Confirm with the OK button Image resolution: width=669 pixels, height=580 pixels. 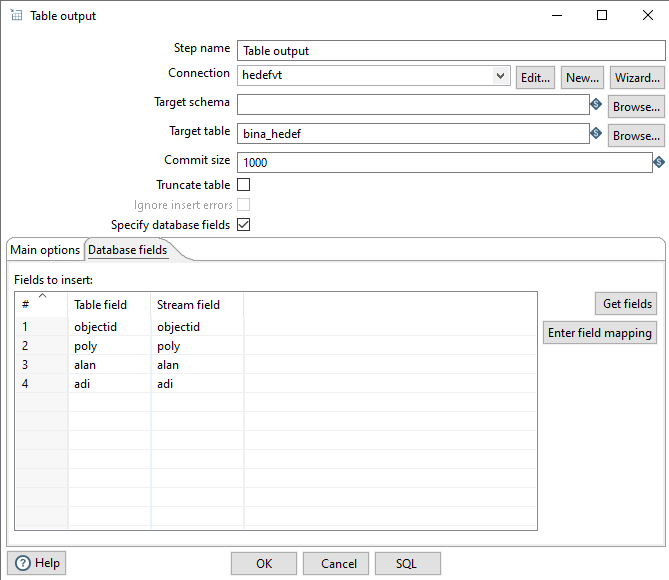click(264, 564)
